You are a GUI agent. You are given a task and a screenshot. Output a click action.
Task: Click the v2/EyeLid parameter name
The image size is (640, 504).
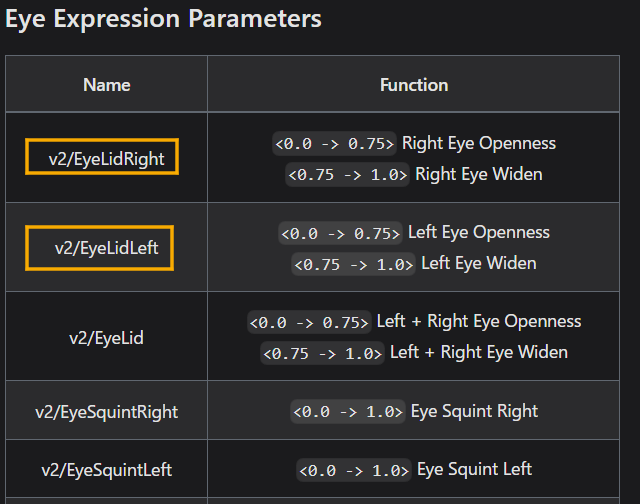(x=107, y=337)
